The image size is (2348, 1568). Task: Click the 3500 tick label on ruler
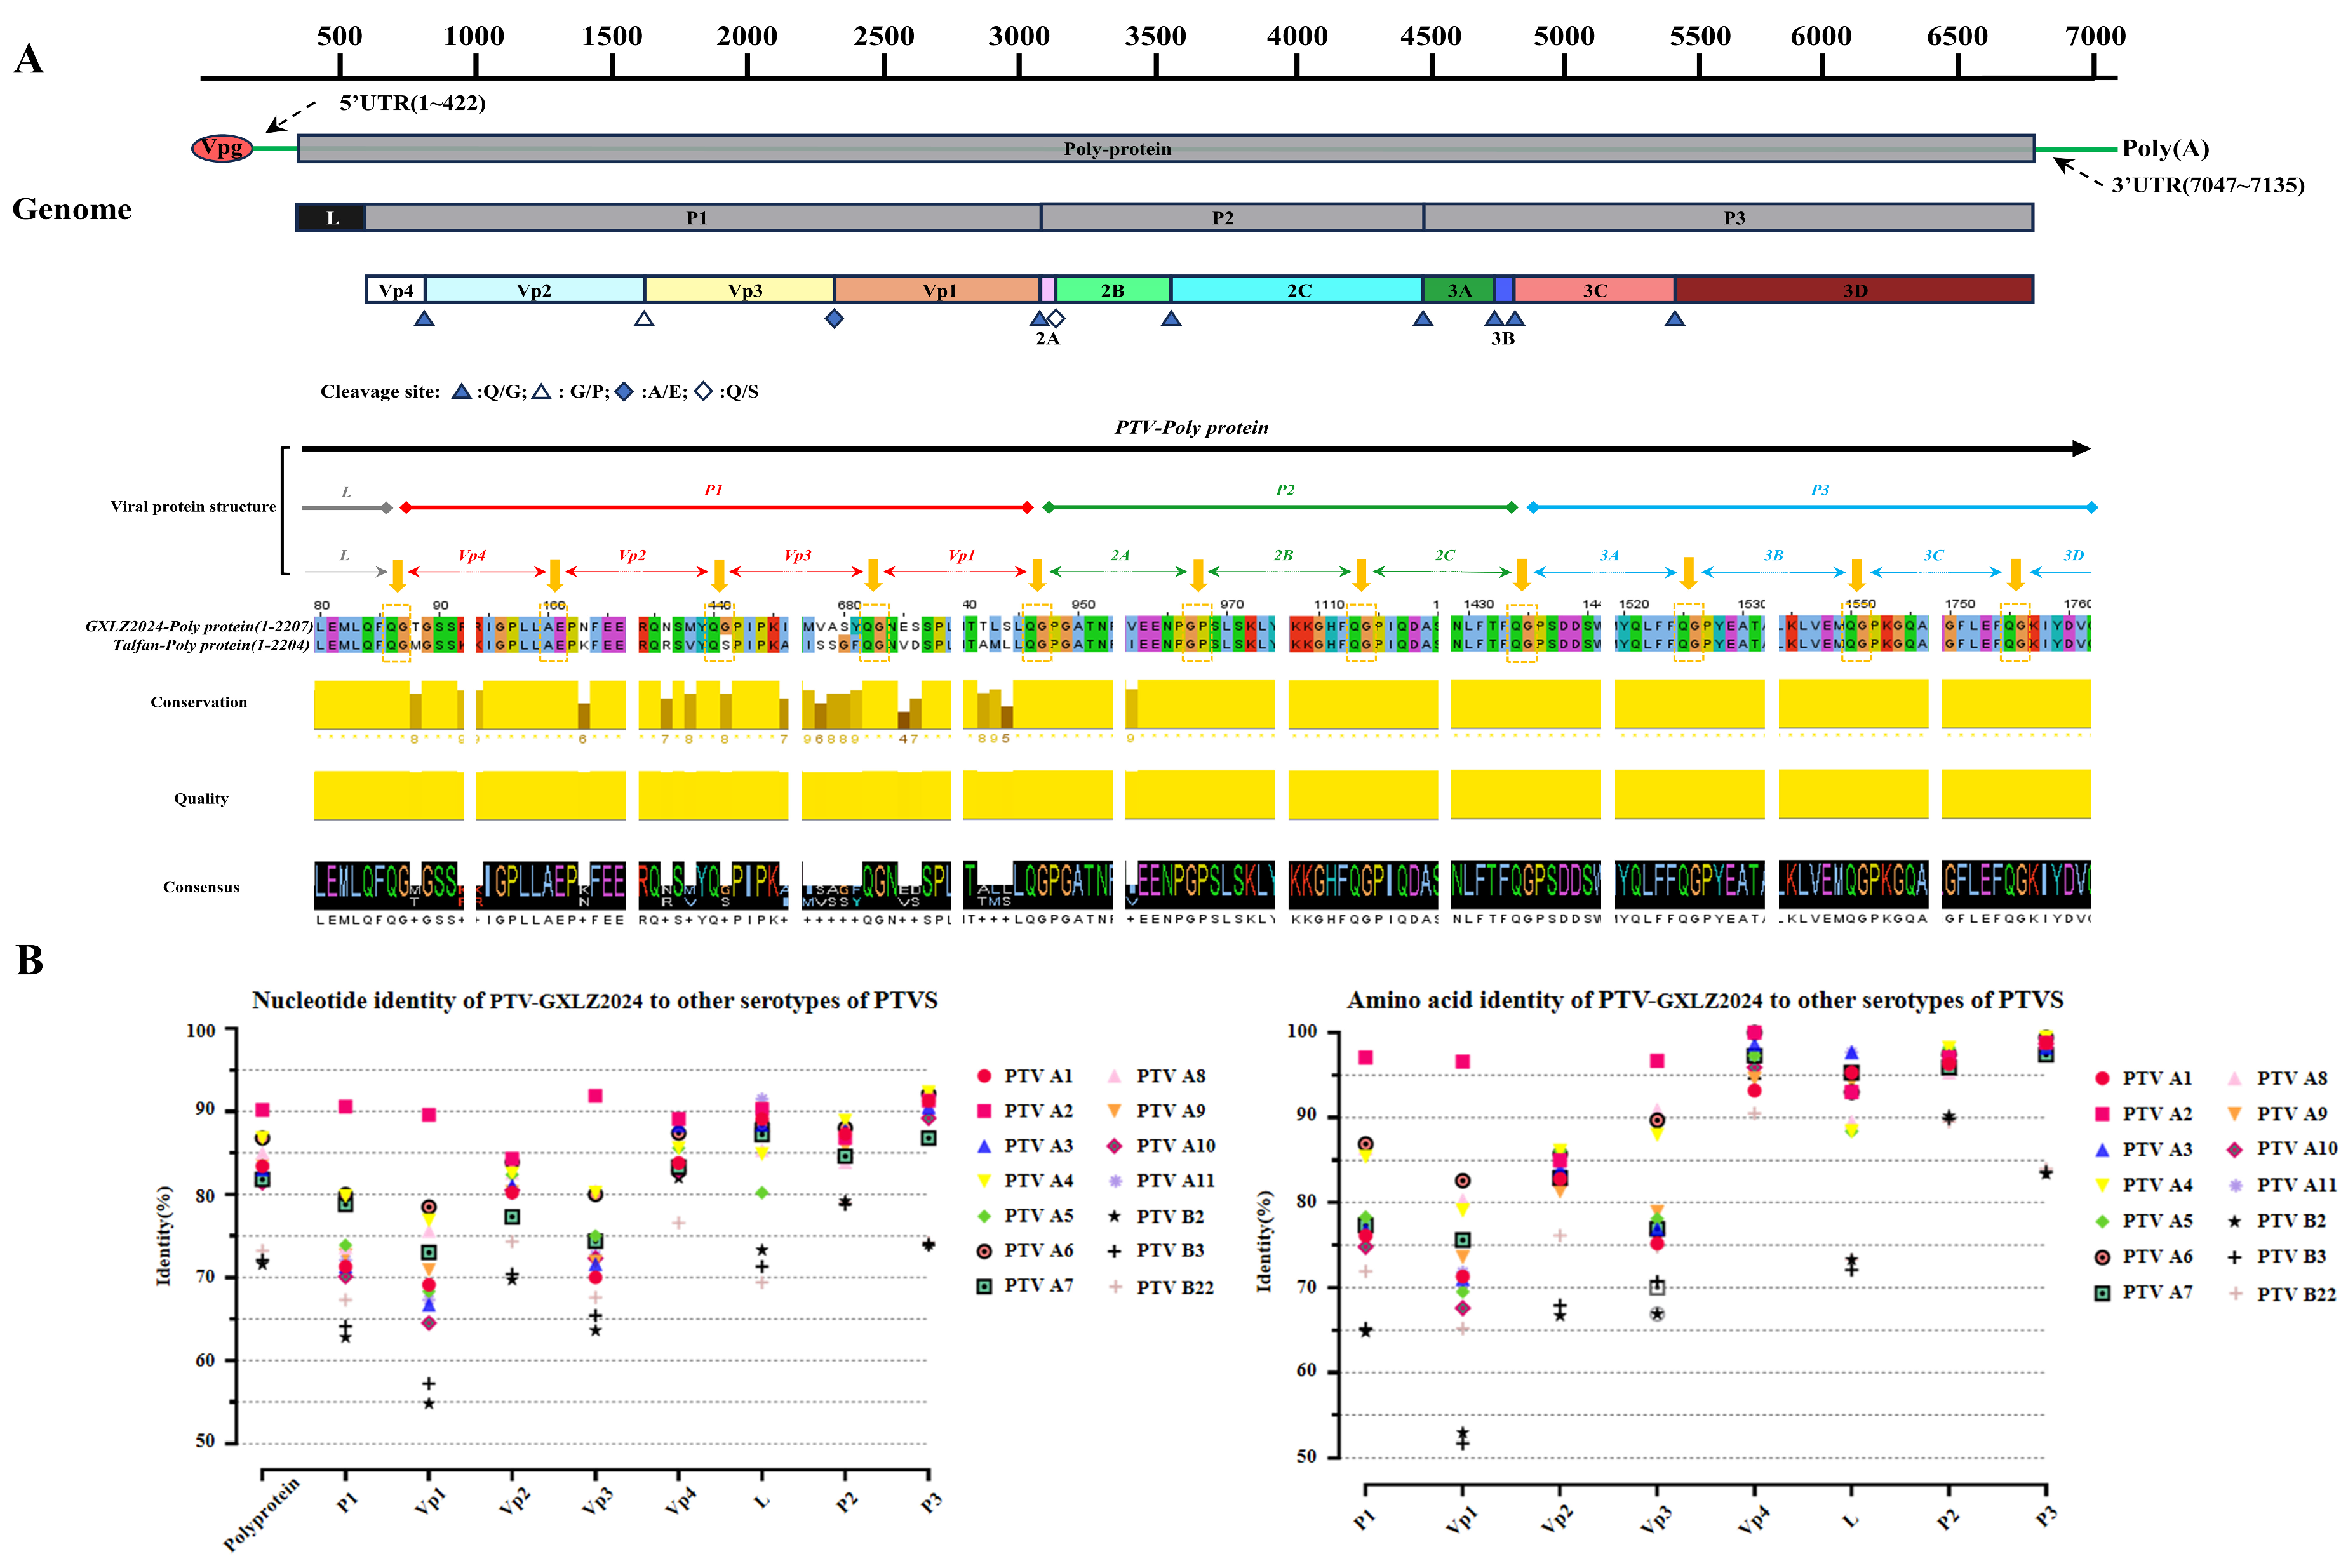tap(1155, 37)
